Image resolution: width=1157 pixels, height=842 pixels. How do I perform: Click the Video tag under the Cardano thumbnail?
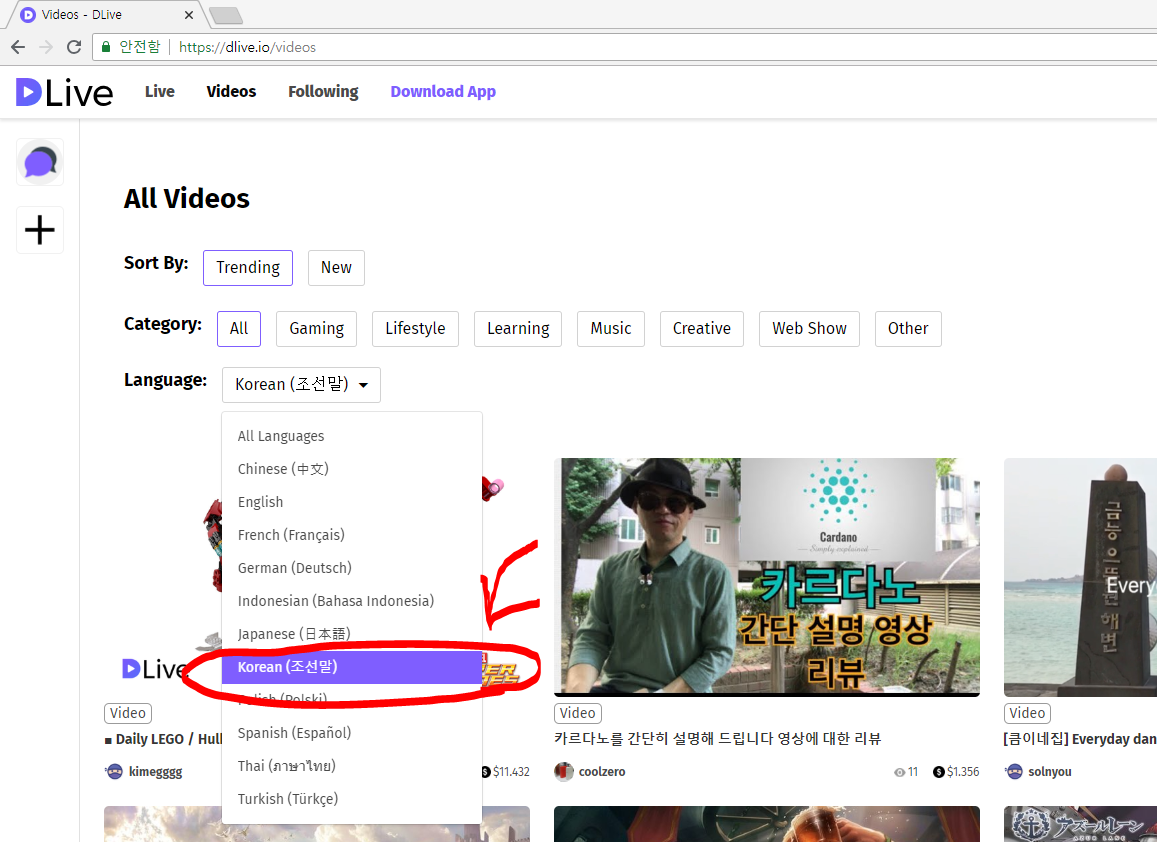pyautogui.click(x=578, y=714)
